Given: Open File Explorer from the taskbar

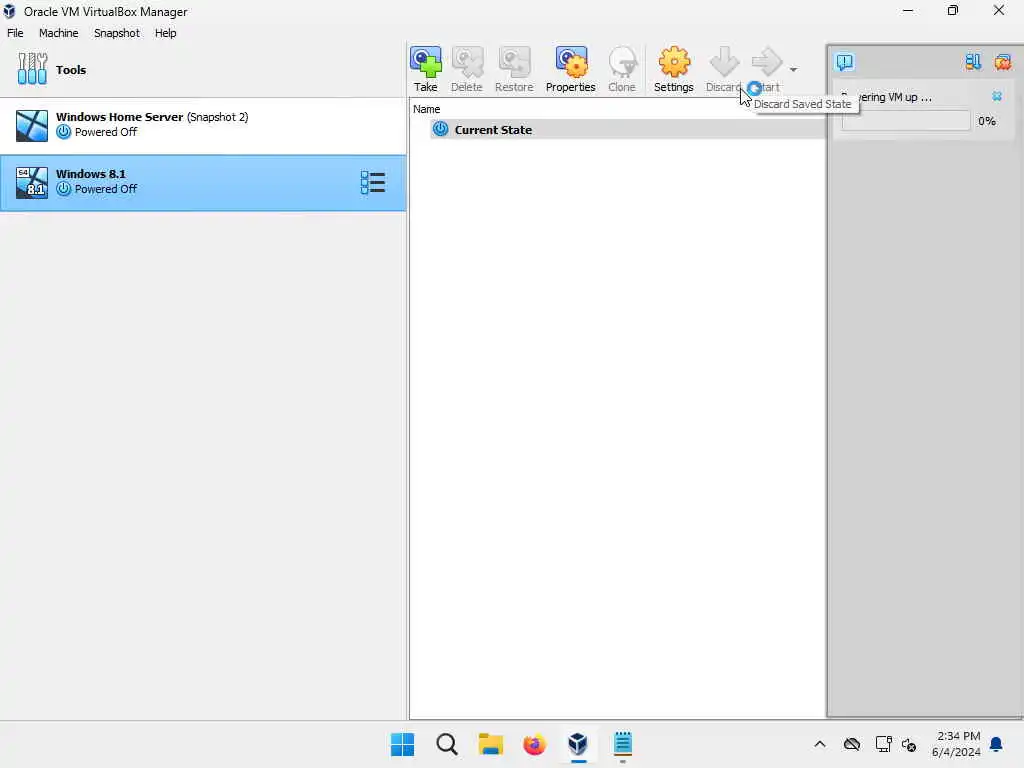Looking at the screenshot, I should [x=490, y=744].
